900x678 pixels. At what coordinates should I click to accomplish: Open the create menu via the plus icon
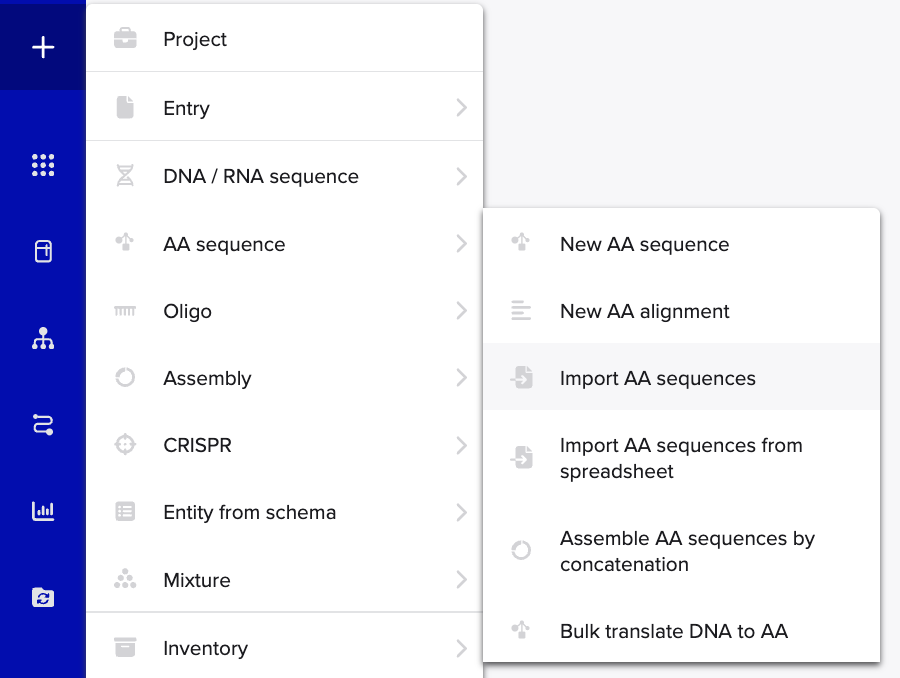click(42, 46)
